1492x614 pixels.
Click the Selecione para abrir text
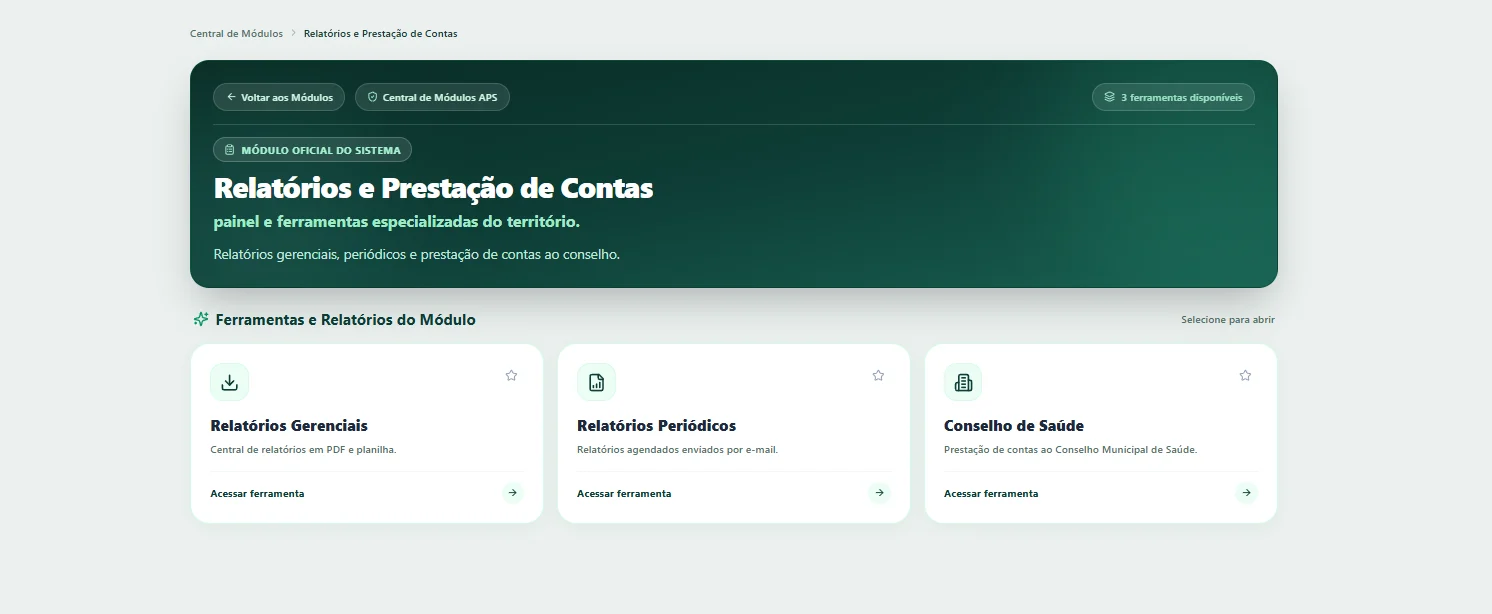click(x=1228, y=320)
